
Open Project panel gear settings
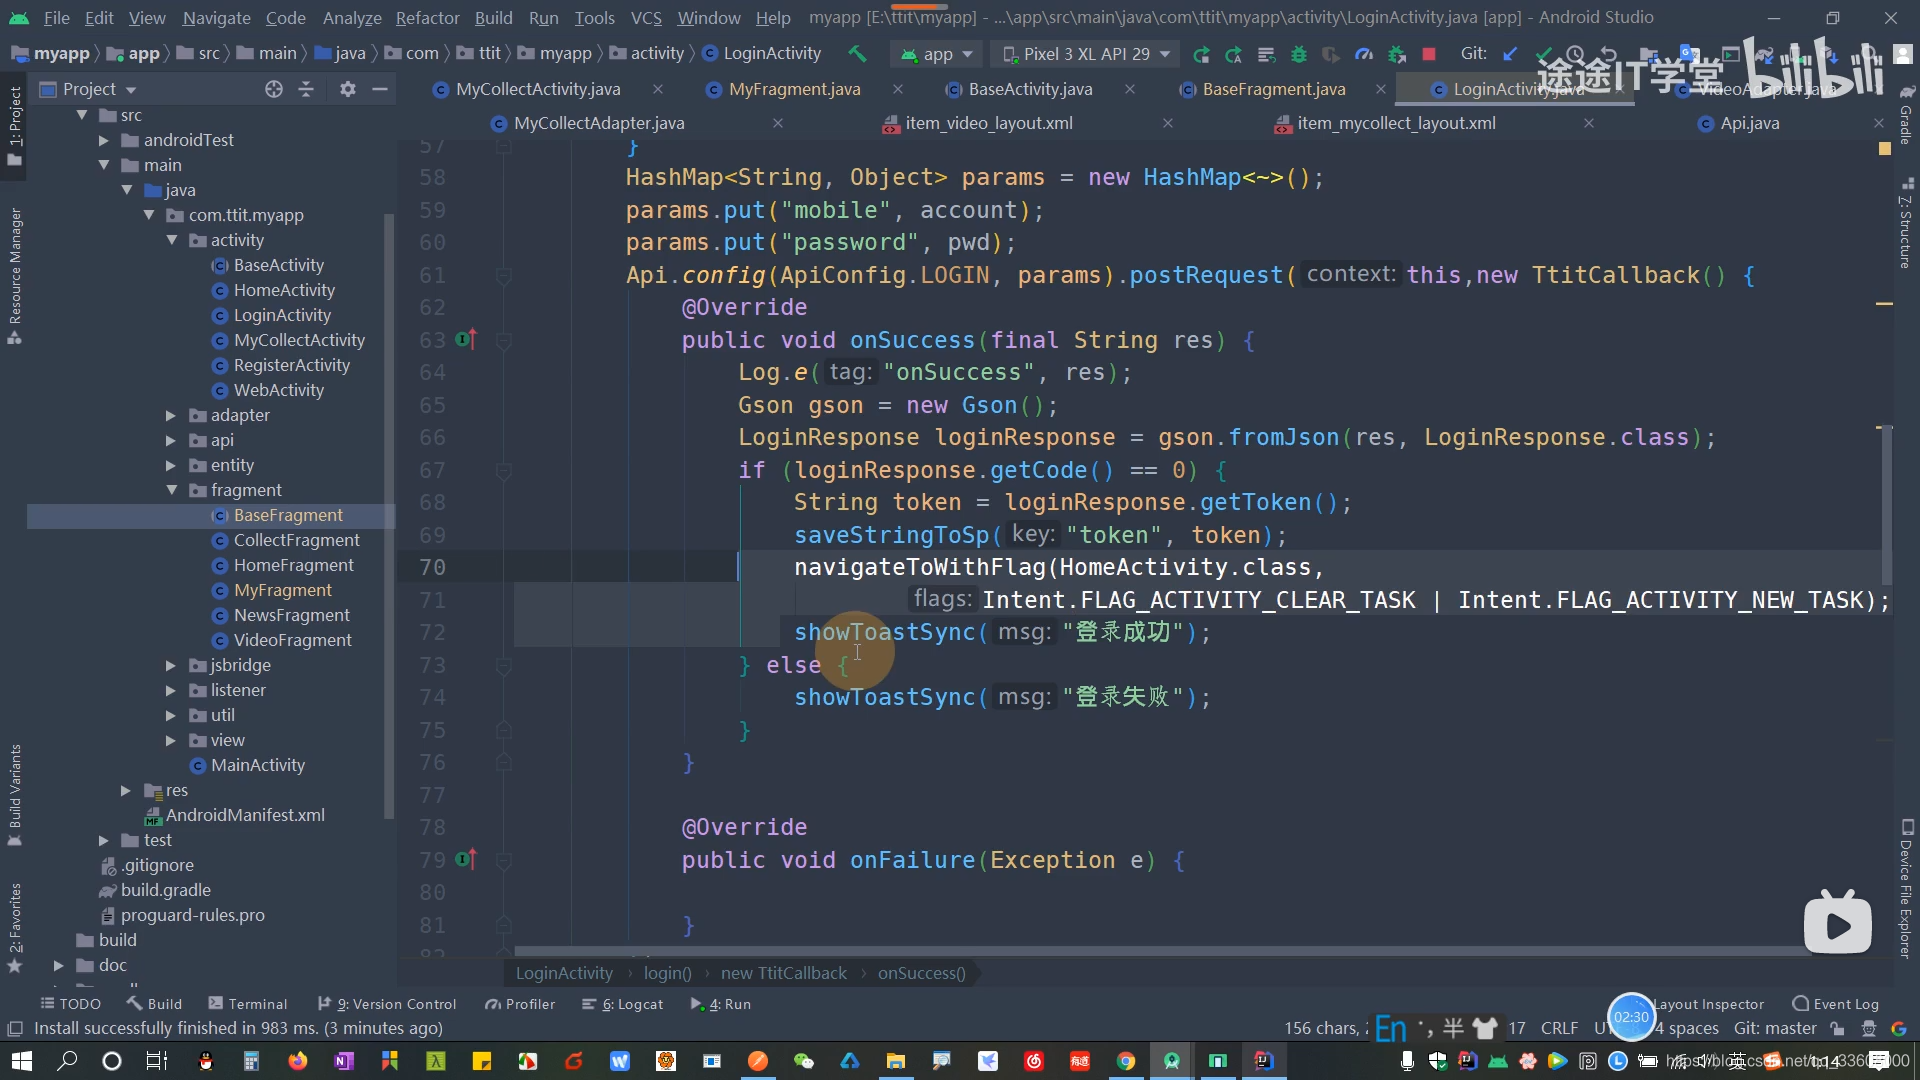(347, 89)
